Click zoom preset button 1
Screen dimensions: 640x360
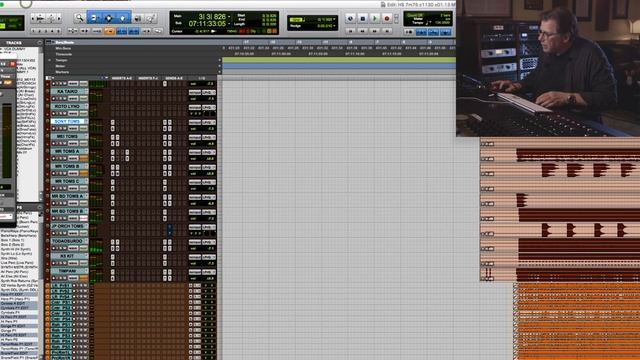33,31
